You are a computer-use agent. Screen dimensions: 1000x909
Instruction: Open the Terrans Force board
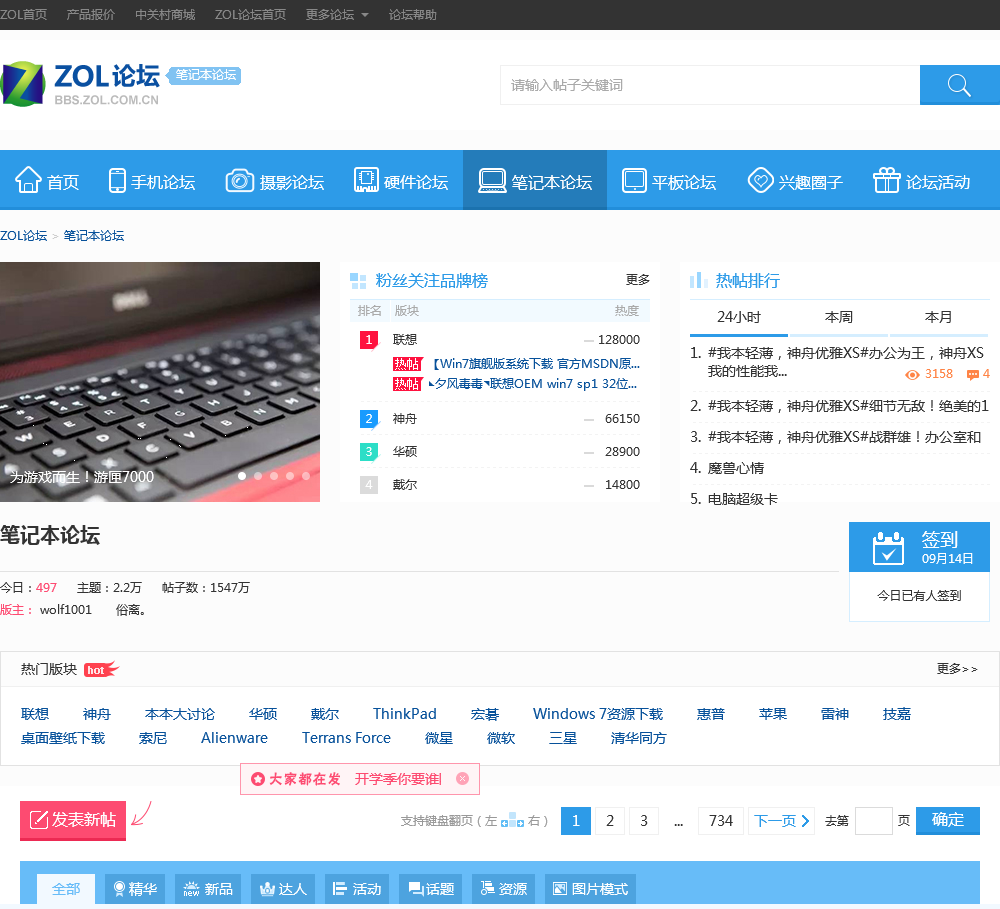tap(346, 738)
